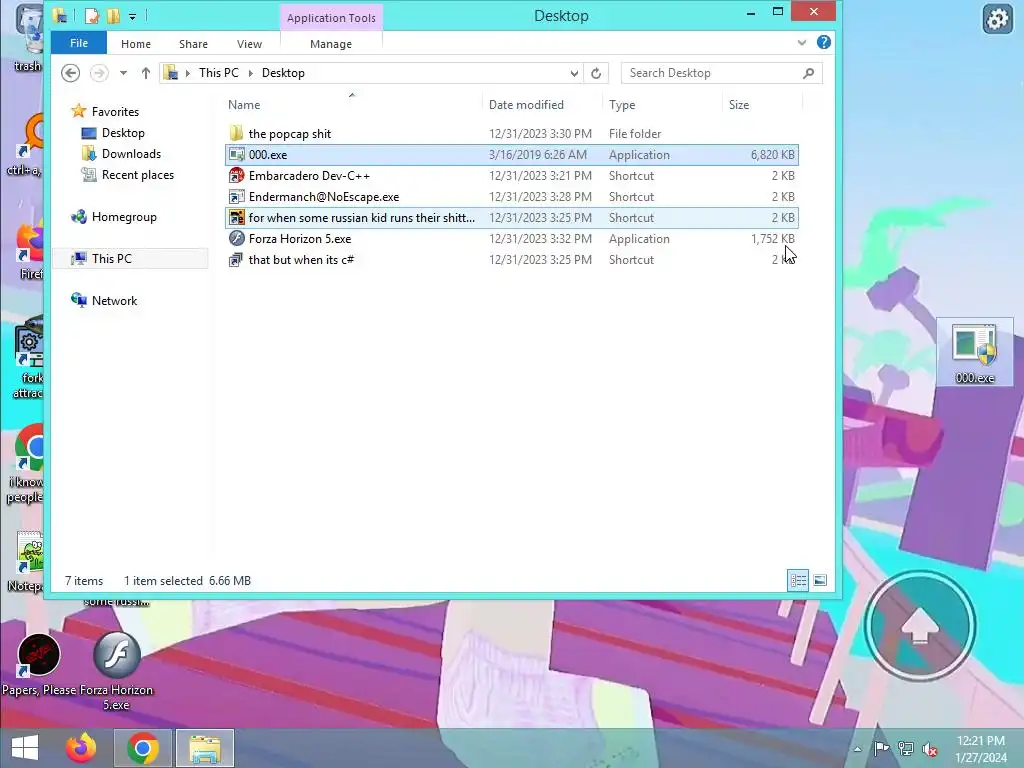This screenshot has height=768, width=1024.
Task: Open the settings gear on the desktop corner
Action: click(x=997, y=19)
